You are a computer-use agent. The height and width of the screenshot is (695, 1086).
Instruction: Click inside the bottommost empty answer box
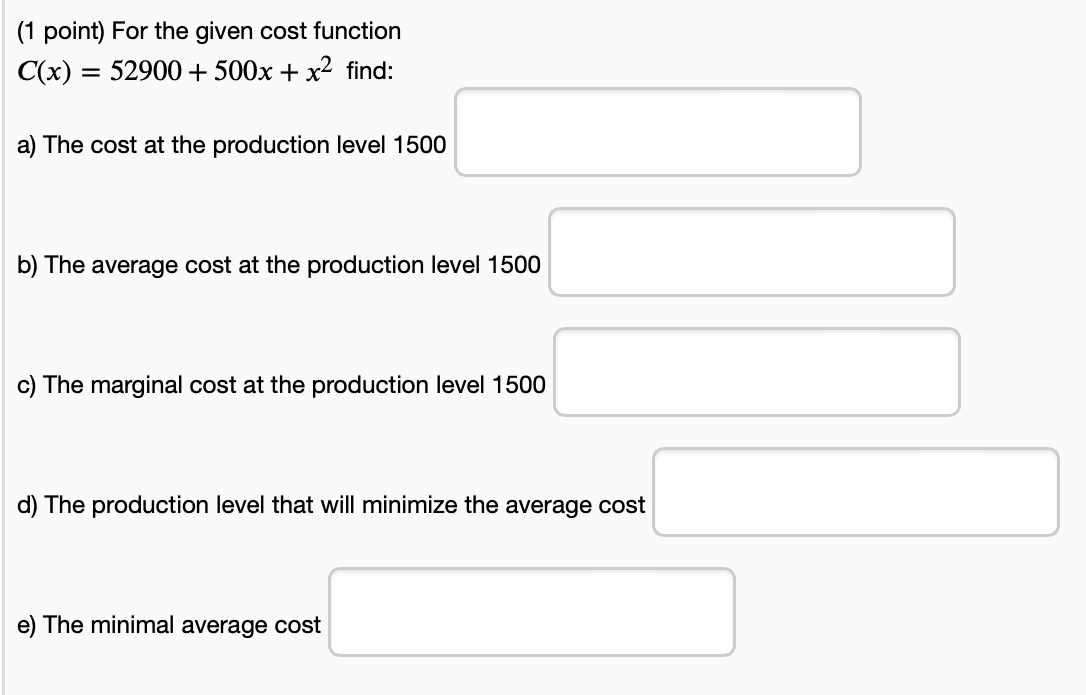tap(532, 612)
